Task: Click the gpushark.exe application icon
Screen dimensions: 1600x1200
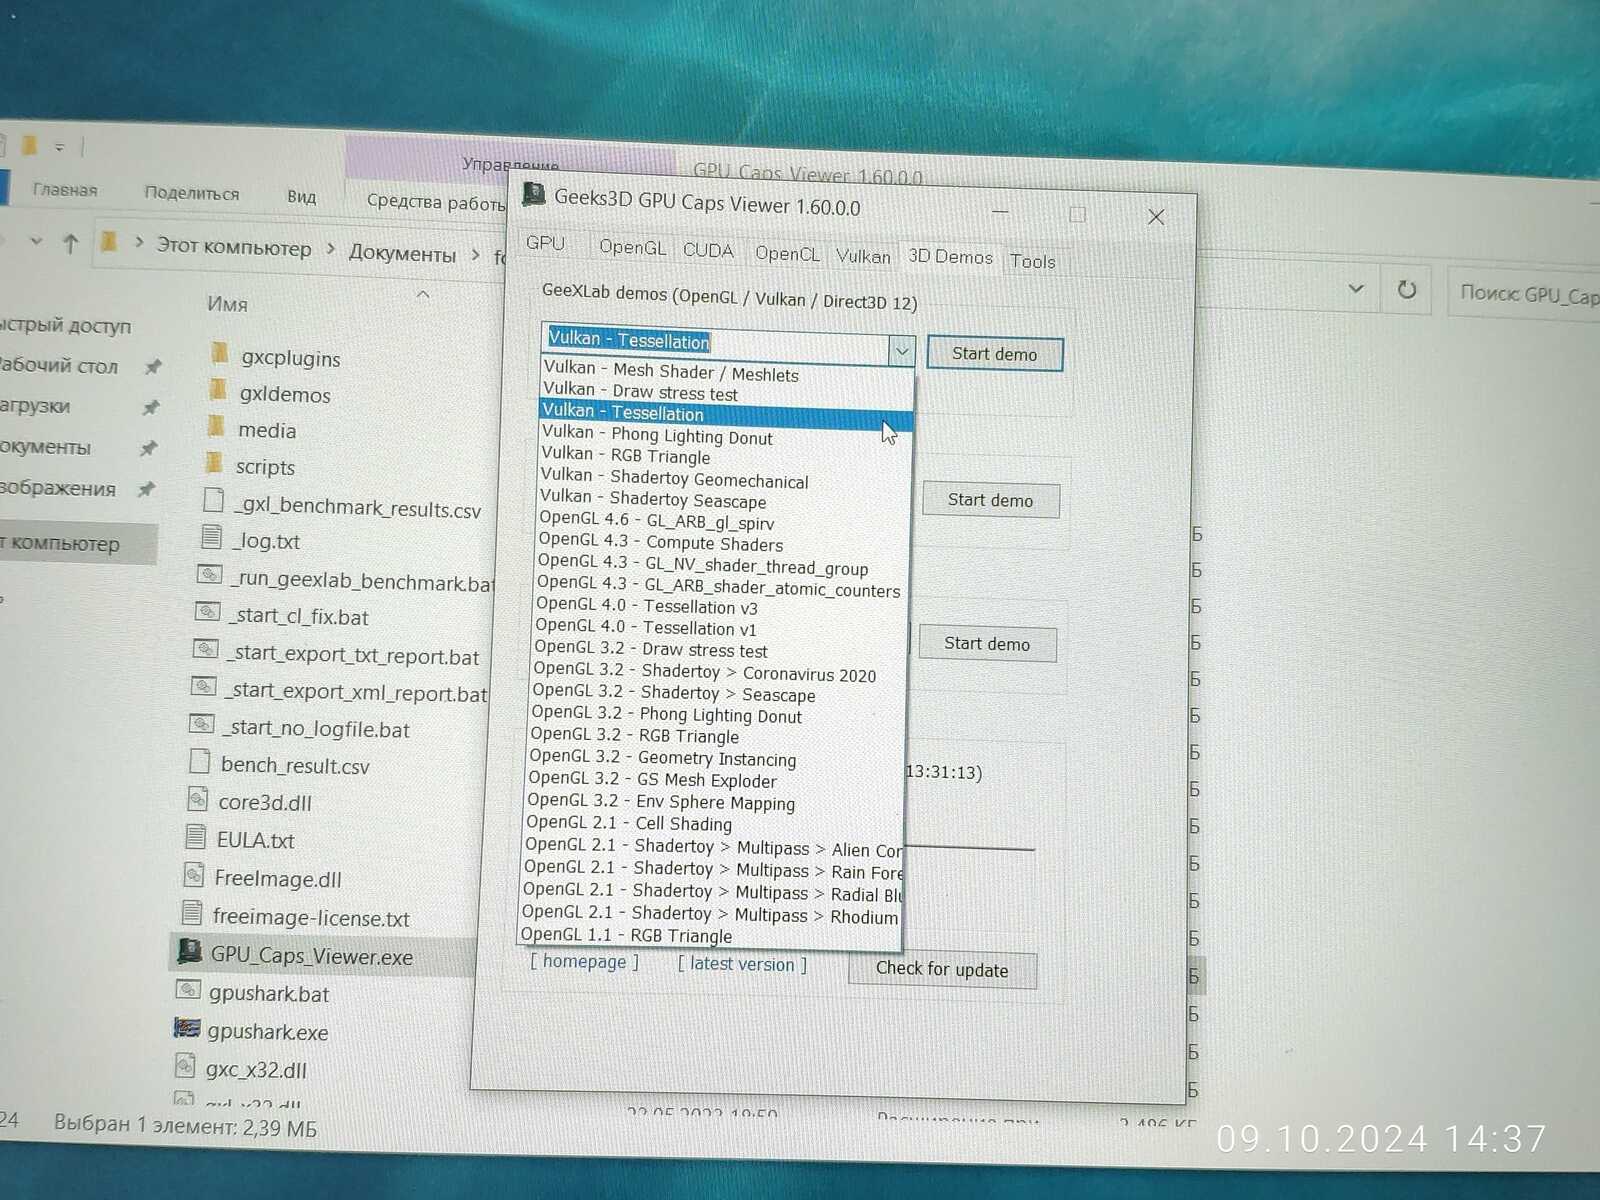Action: [186, 1027]
